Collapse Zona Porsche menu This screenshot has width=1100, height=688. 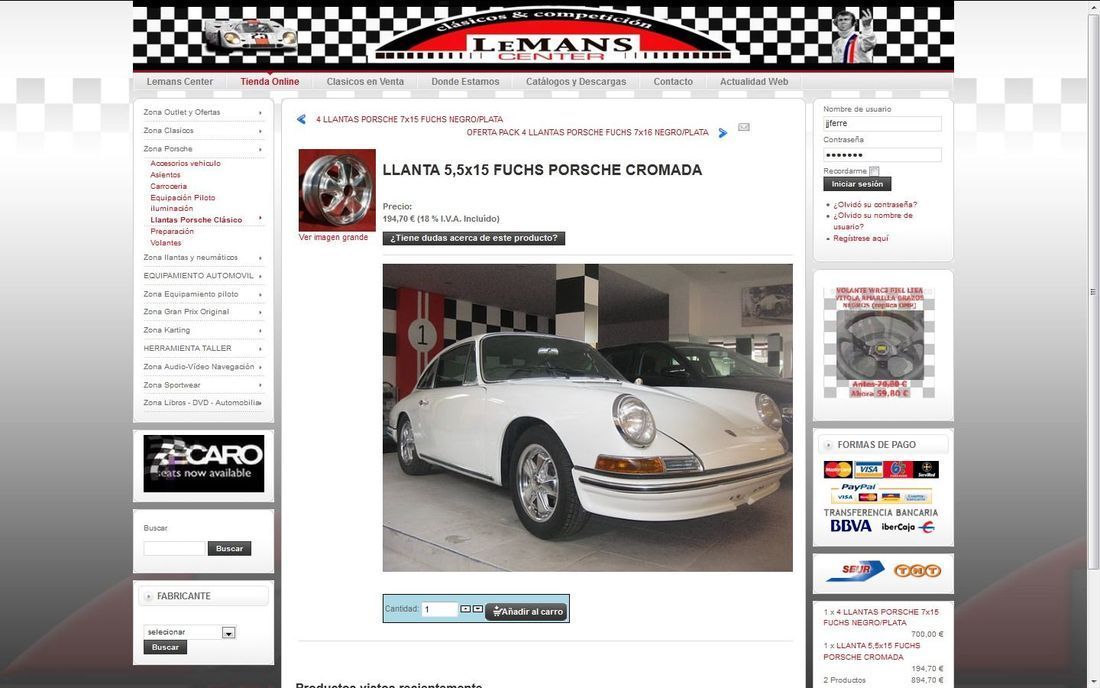click(x=203, y=149)
